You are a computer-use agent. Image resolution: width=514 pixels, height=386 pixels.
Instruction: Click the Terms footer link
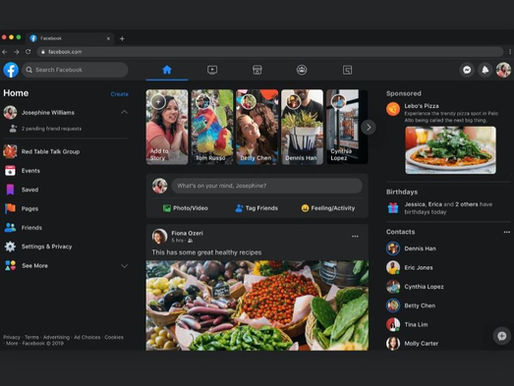coord(32,337)
